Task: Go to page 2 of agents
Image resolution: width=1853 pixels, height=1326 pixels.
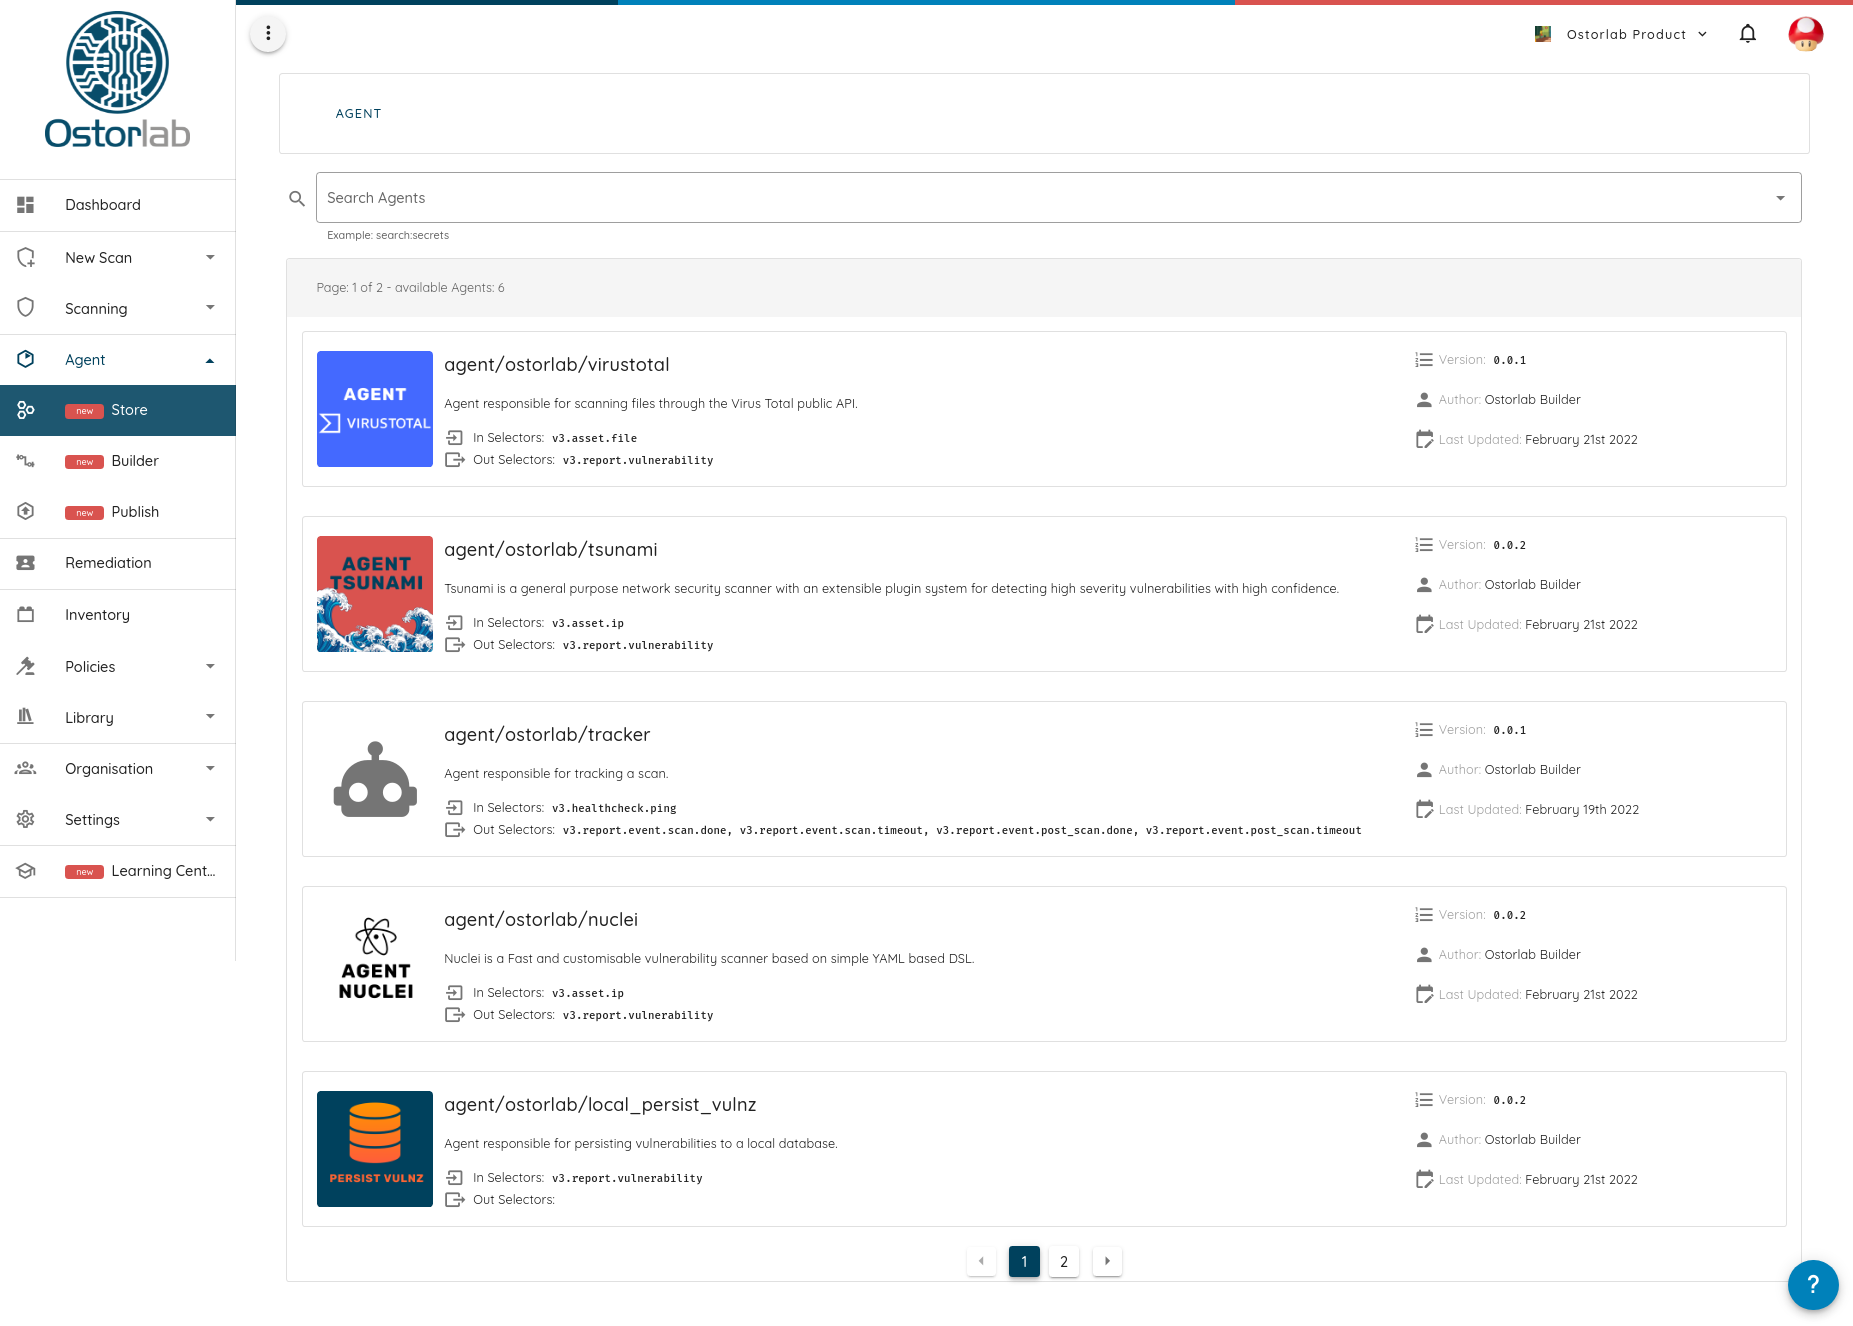Action: (x=1064, y=1261)
